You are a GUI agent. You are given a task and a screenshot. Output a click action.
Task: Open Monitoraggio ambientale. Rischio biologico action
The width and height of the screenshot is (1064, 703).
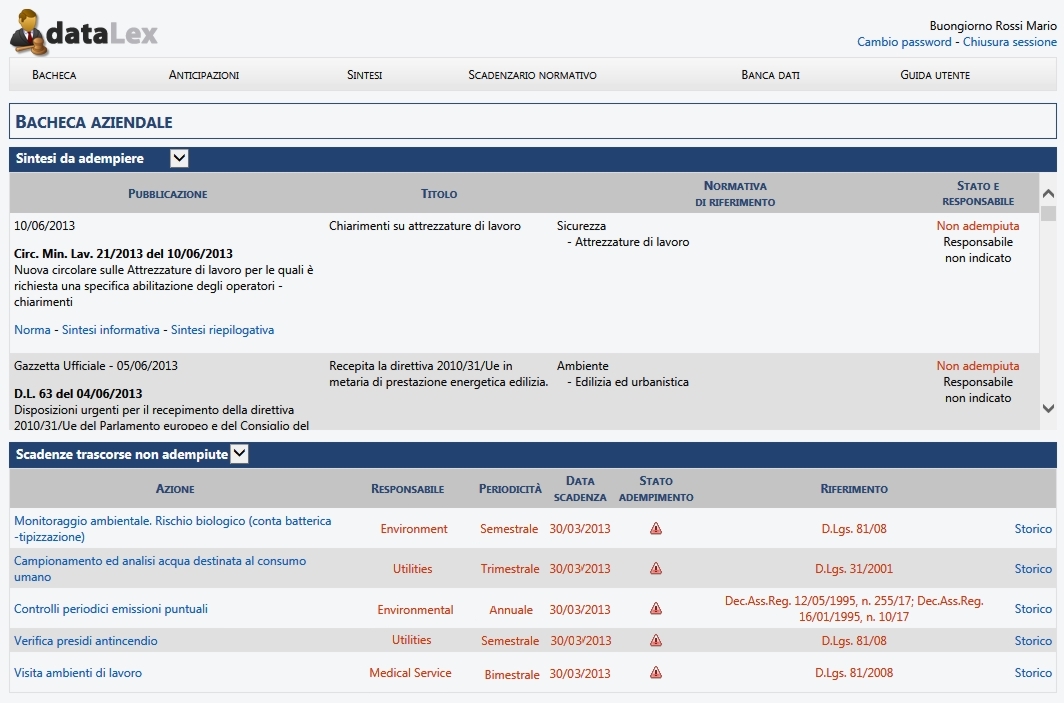pyautogui.click(x=173, y=529)
